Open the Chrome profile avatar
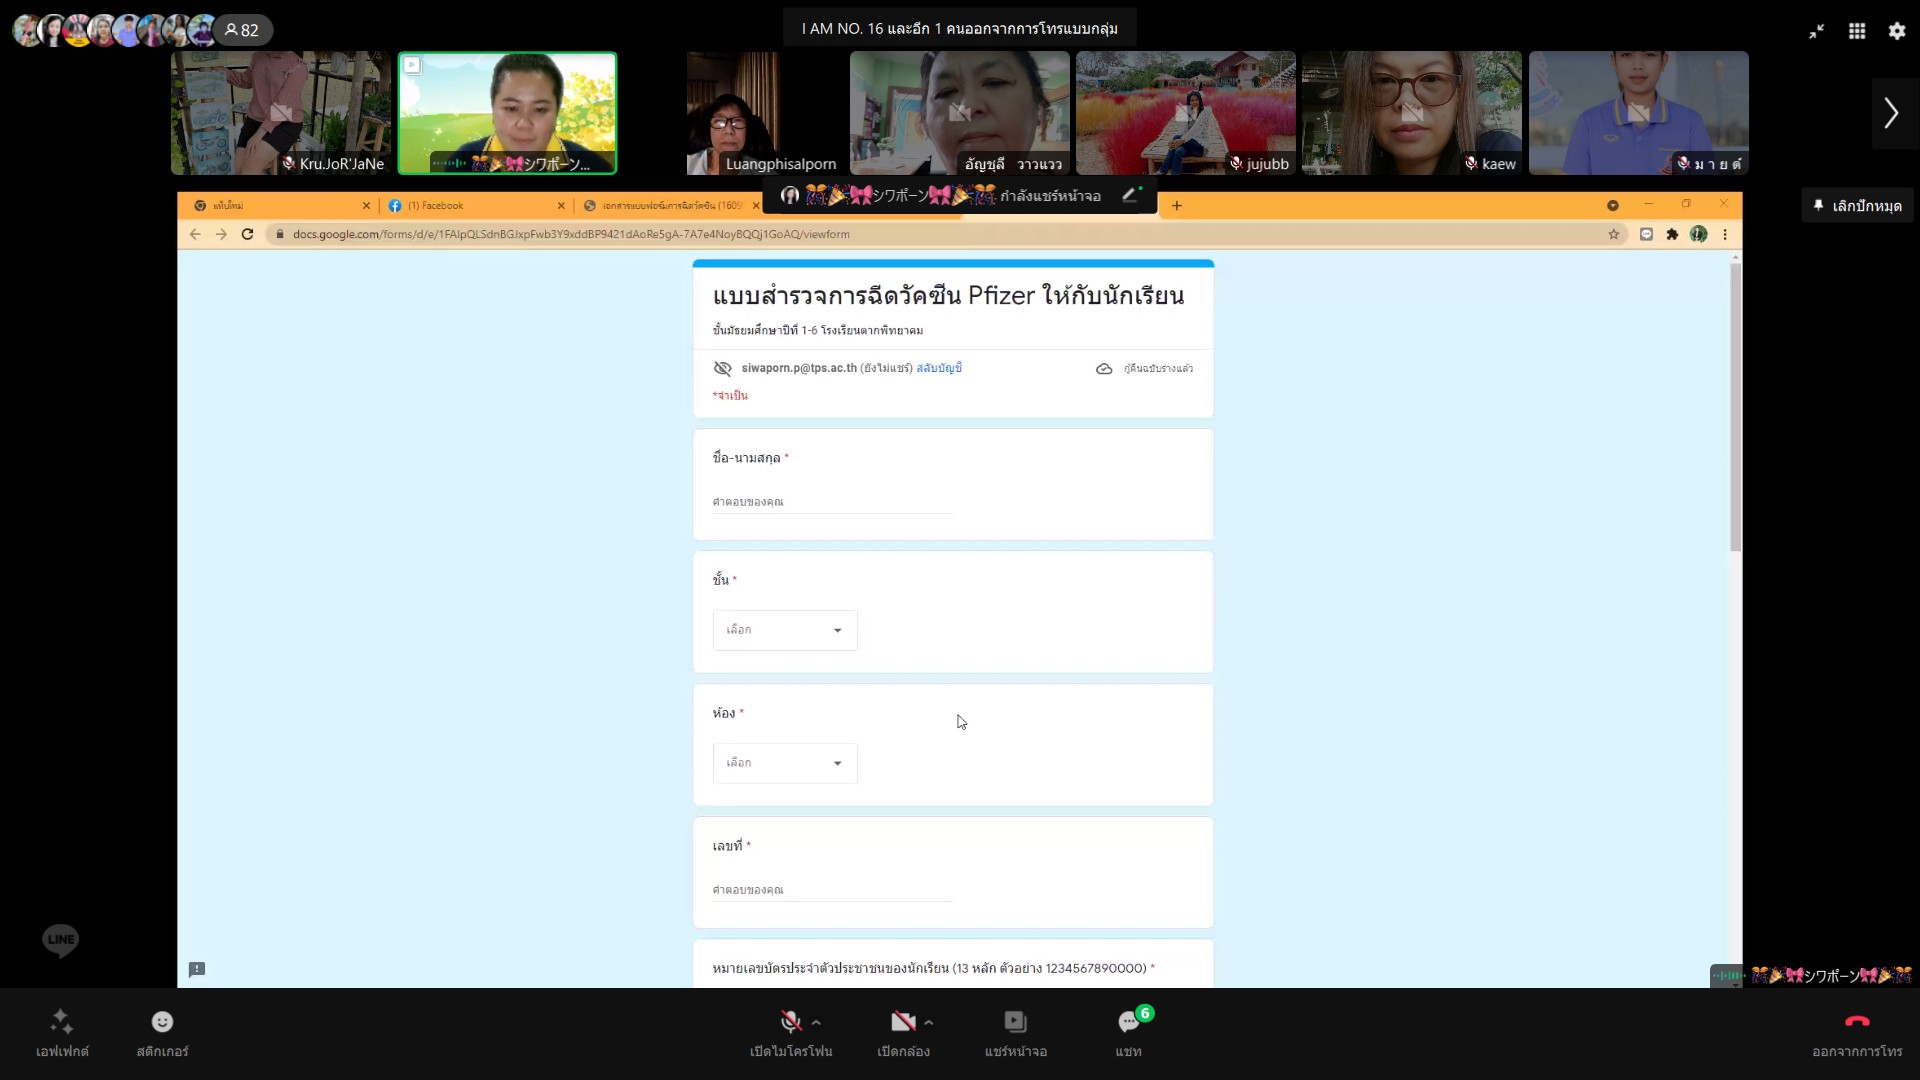1920x1080 pixels. tap(1698, 234)
